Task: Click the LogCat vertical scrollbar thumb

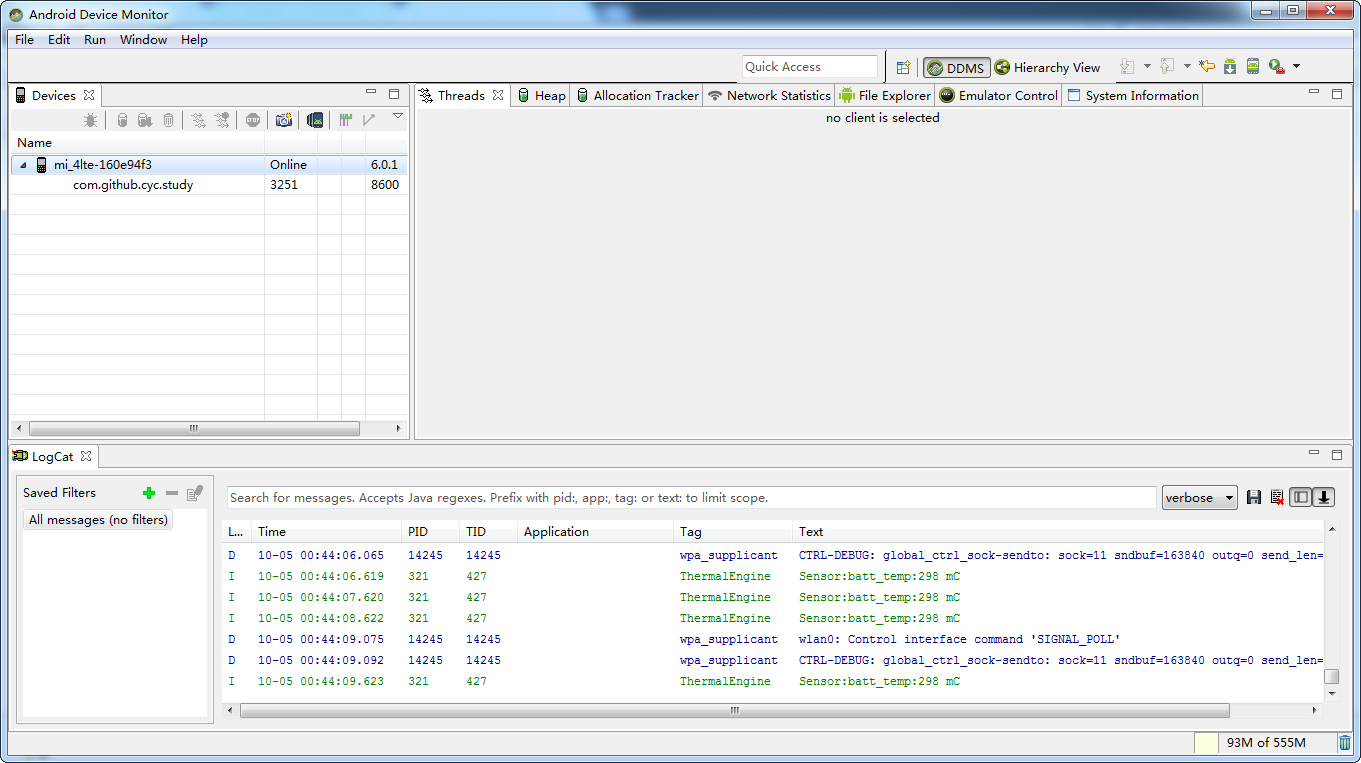Action: point(1331,677)
